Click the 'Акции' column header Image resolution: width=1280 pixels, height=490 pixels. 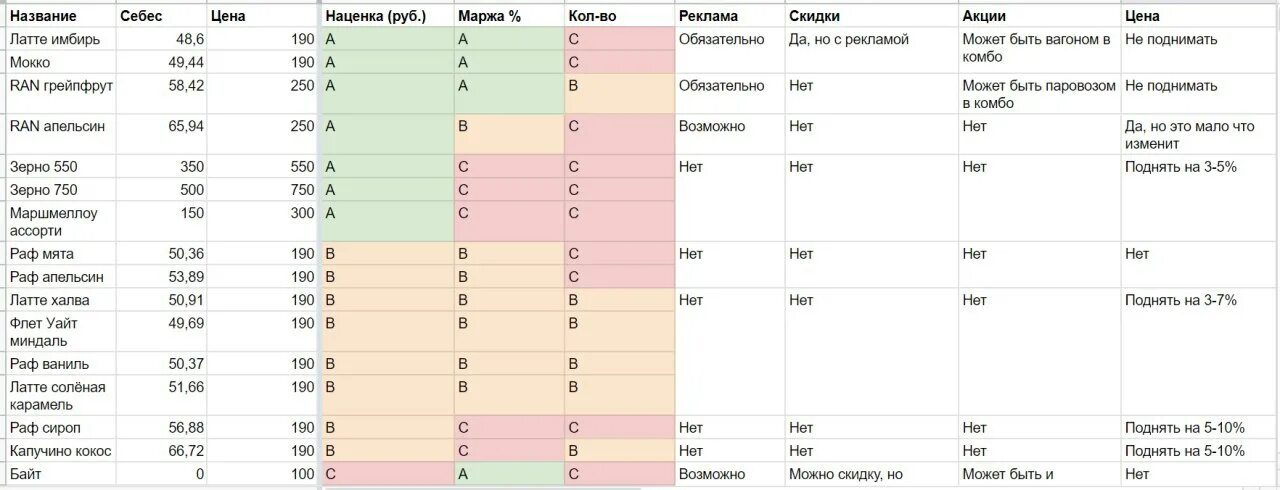coord(1039,17)
